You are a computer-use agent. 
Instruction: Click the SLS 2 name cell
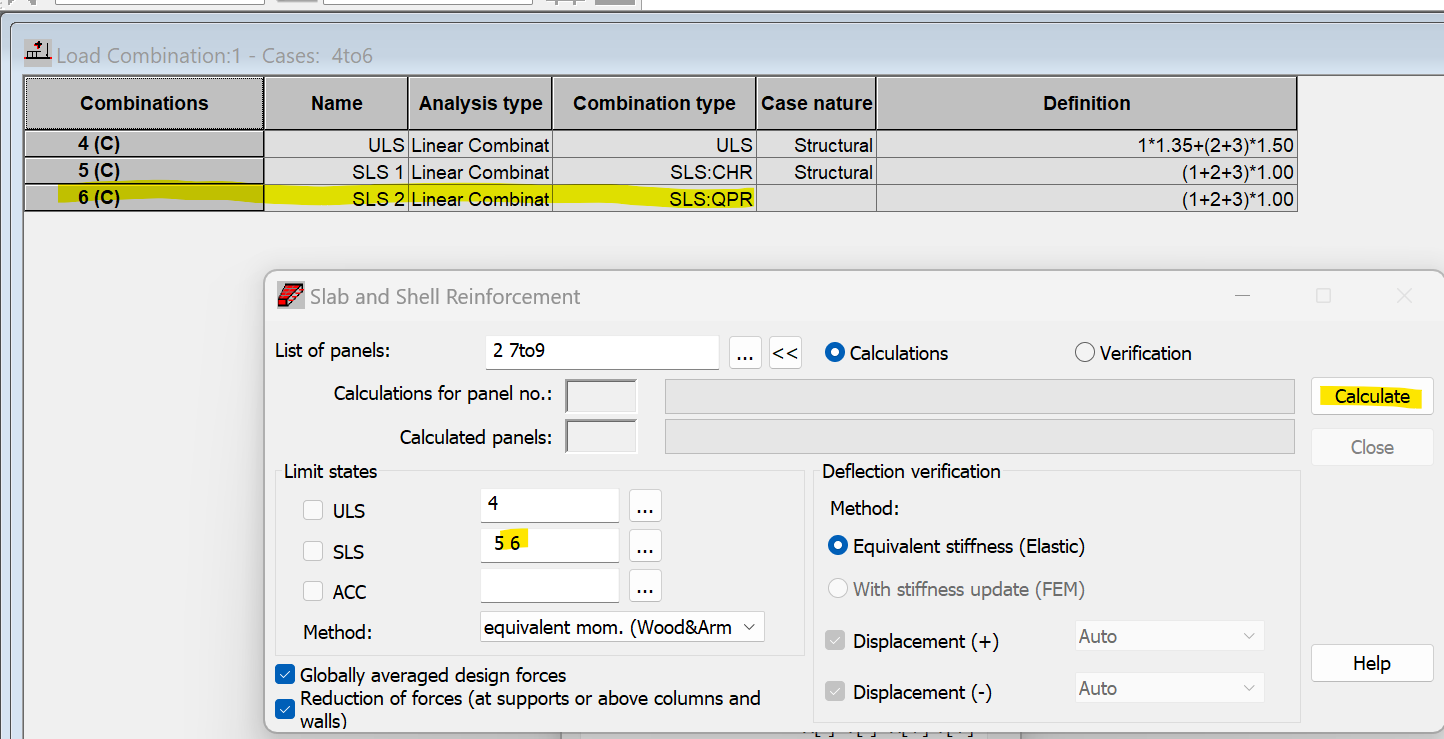click(336, 199)
